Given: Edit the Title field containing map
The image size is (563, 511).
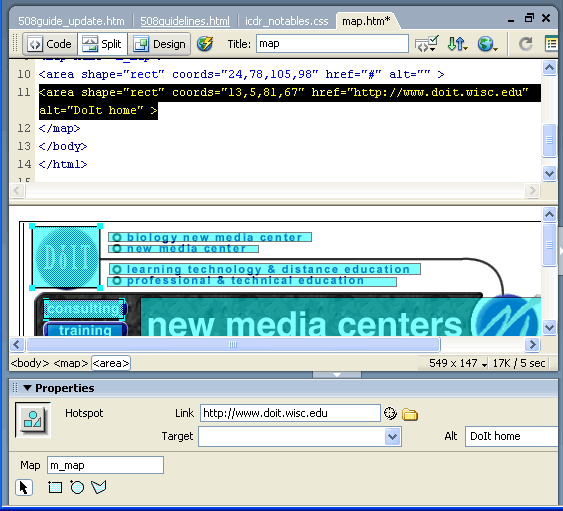Looking at the screenshot, I should pos(332,43).
